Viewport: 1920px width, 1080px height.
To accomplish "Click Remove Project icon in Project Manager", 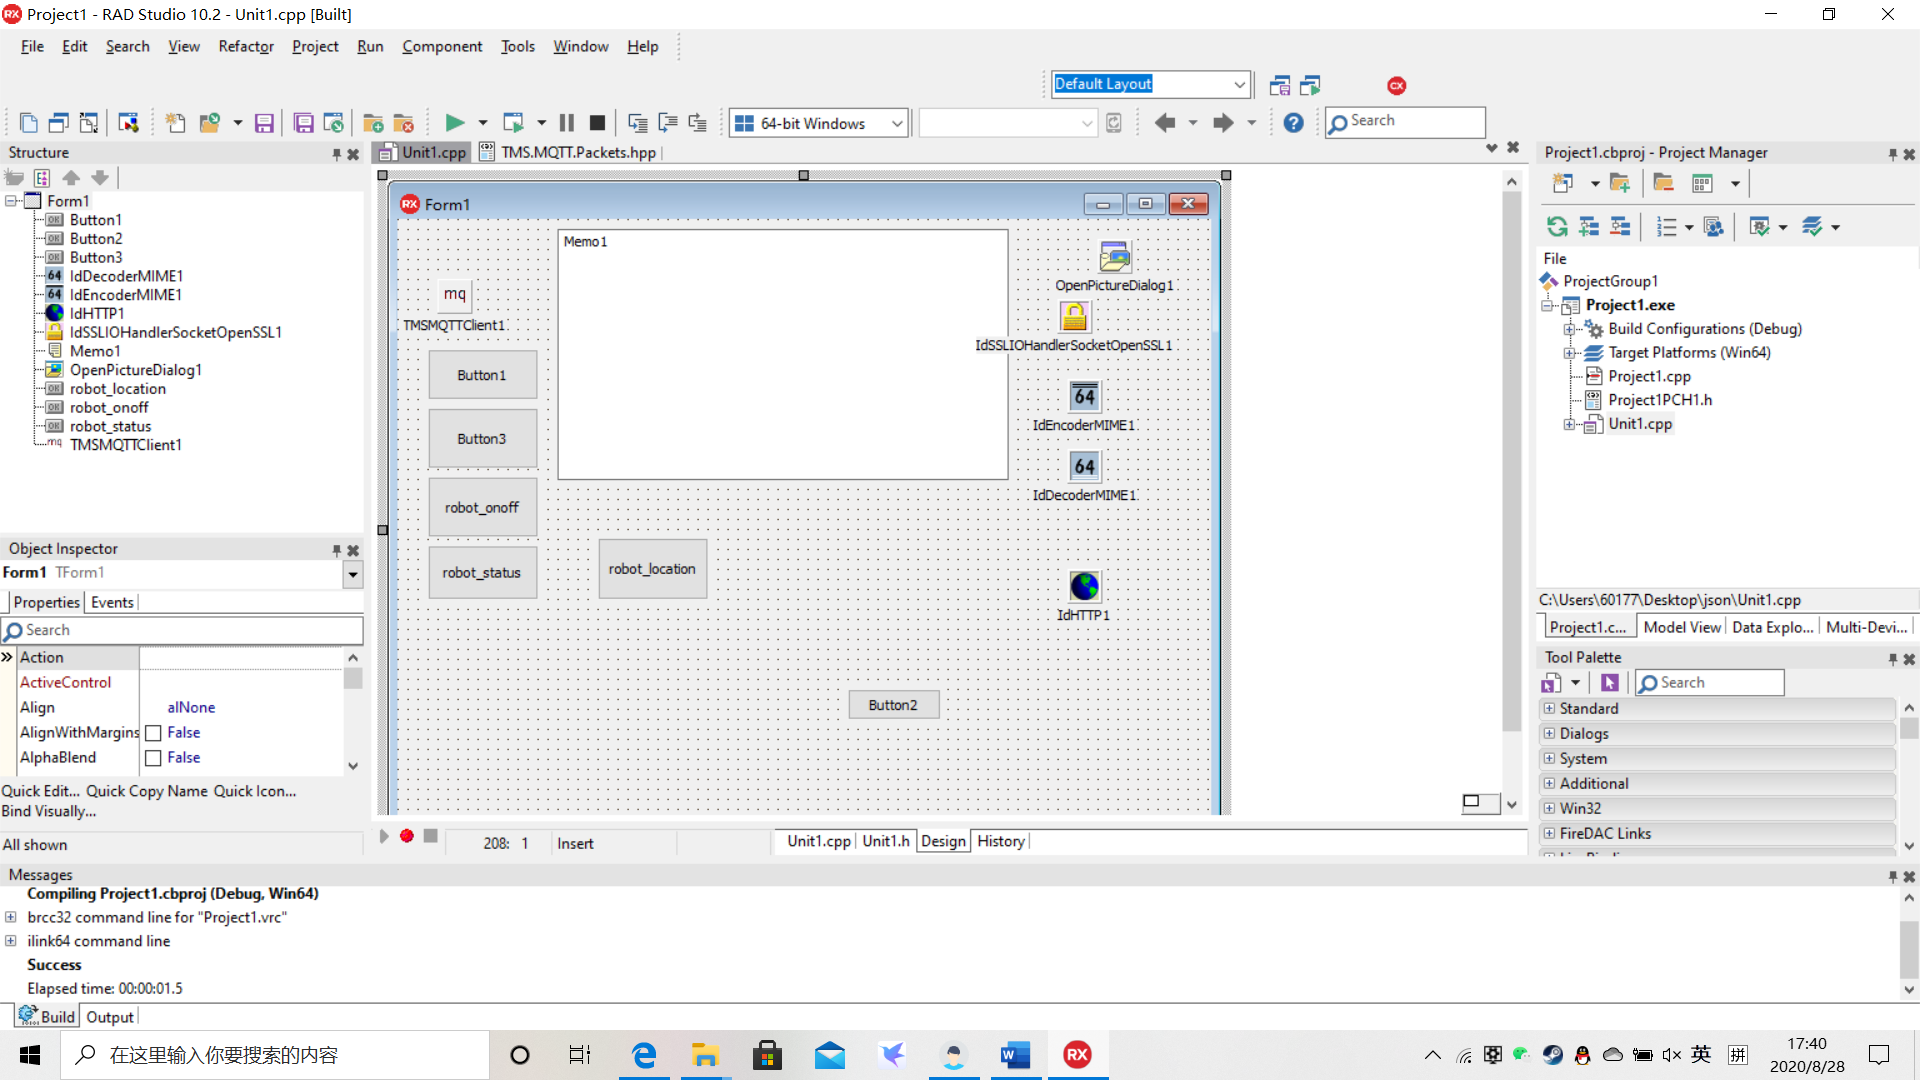I will pyautogui.click(x=1663, y=183).
